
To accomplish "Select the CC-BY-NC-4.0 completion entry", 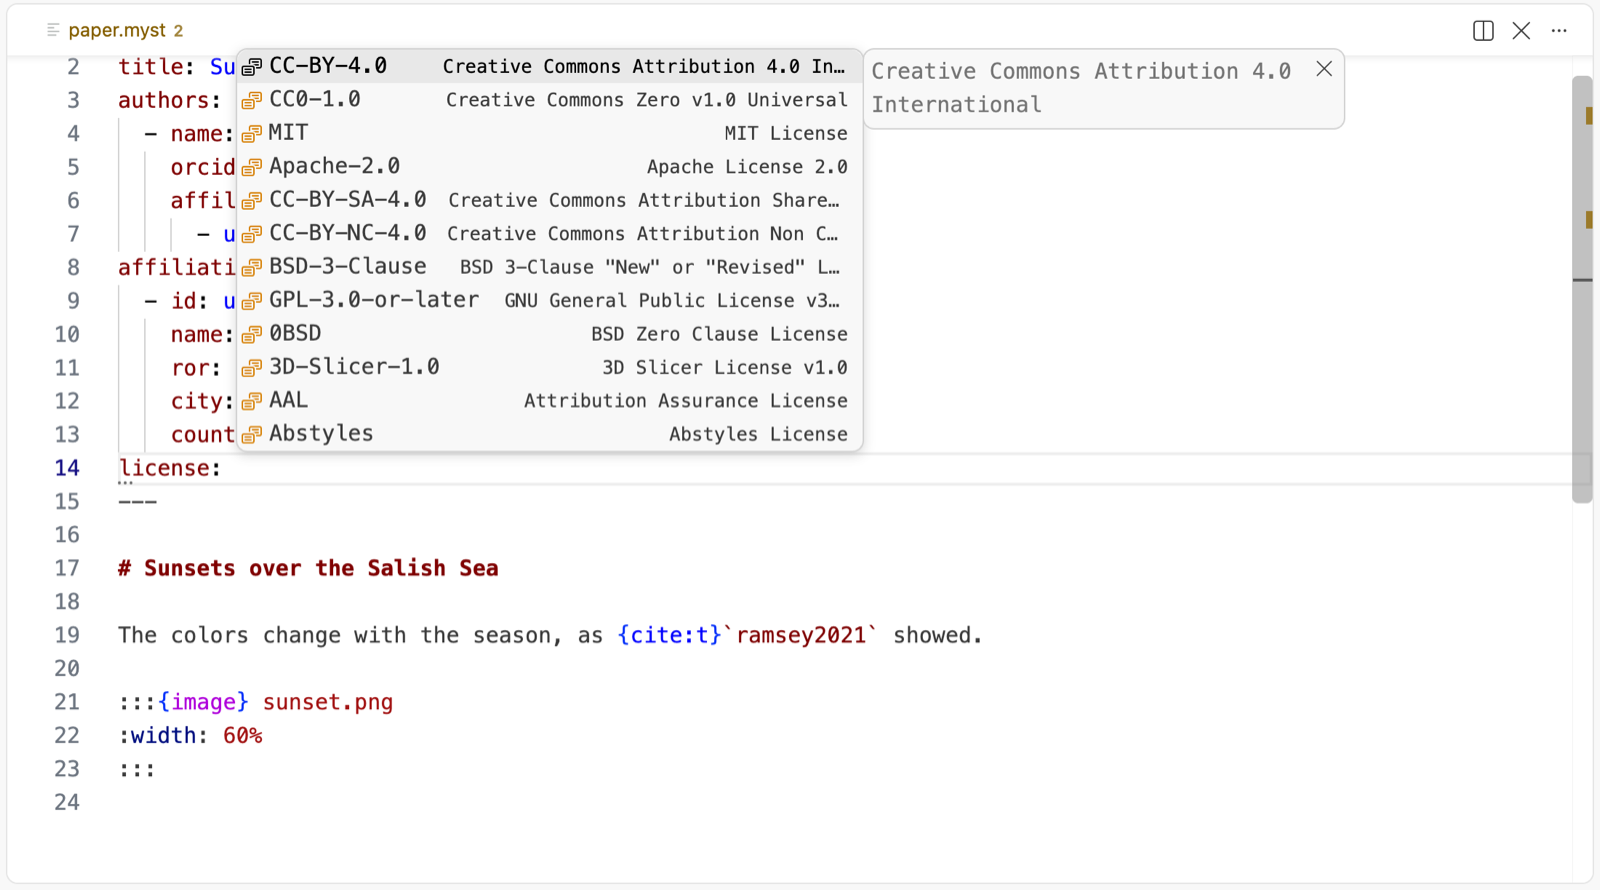I will click(x=549, y=233).
